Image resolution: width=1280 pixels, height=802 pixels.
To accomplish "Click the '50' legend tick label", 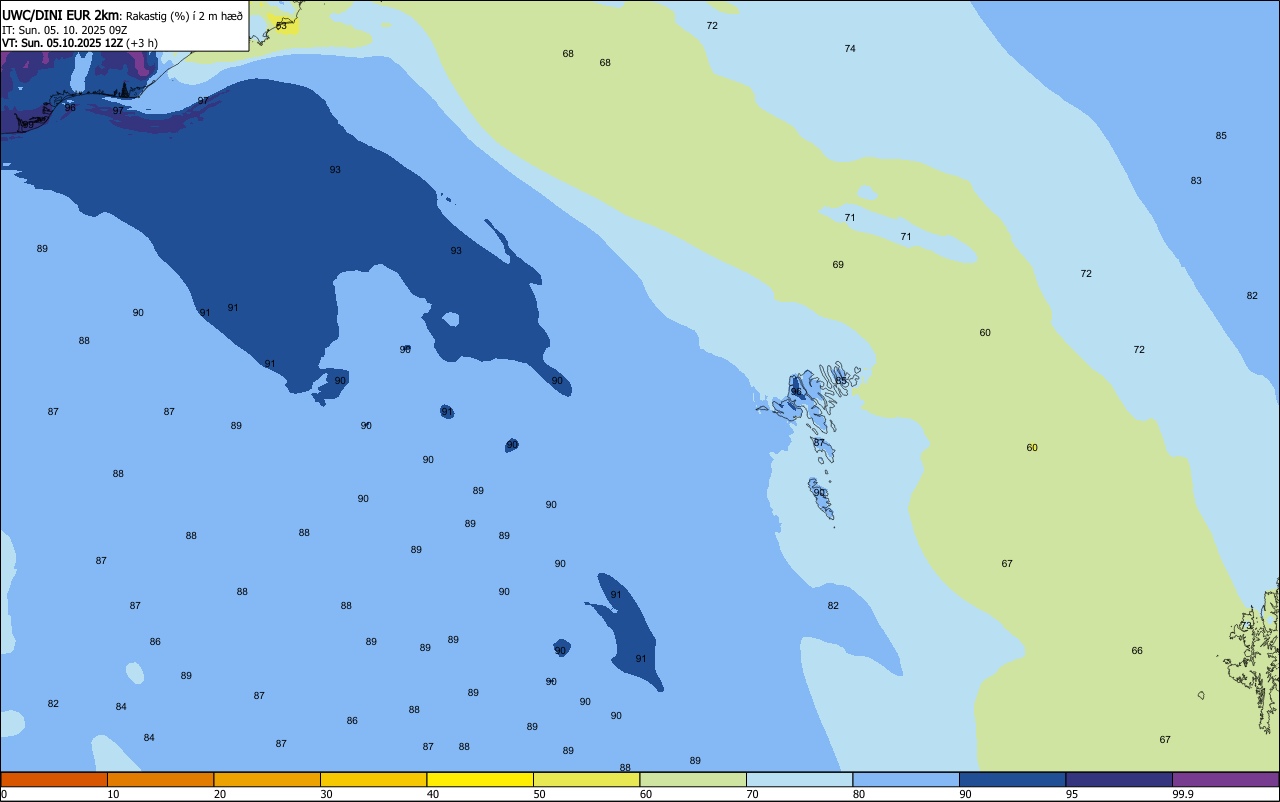I will coord(539,794).
